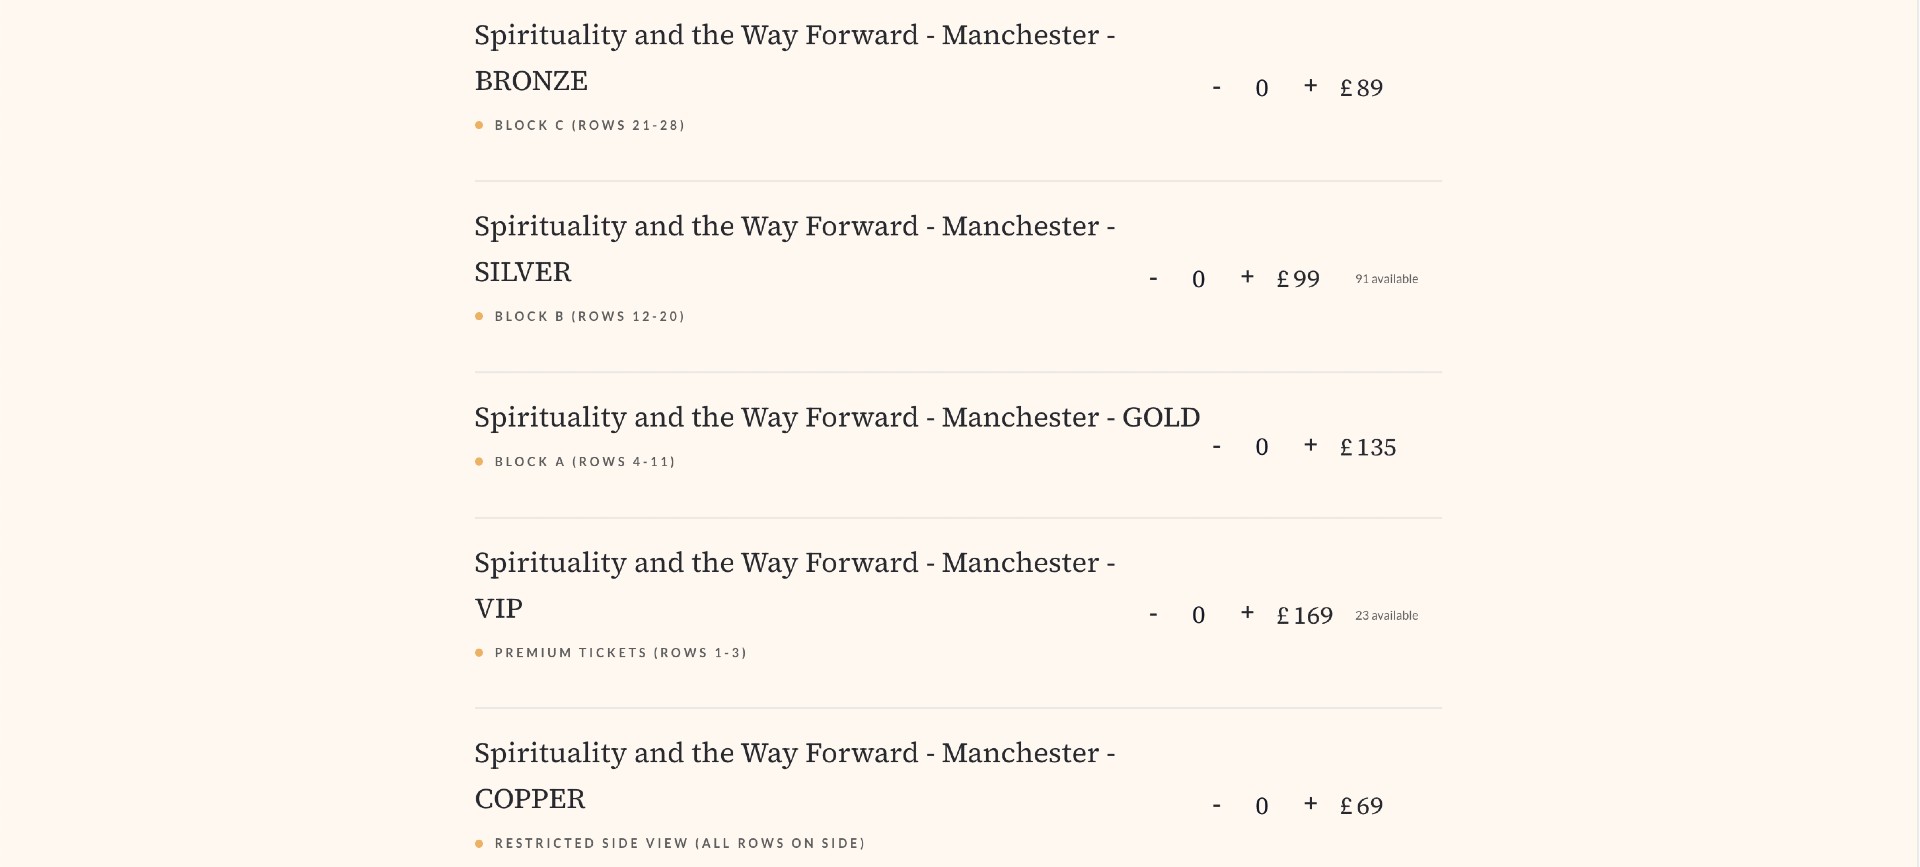Viewport: 1920px width, 867px height.
Task: Click the £169 VIP price
Action: tap(1304, 615)
